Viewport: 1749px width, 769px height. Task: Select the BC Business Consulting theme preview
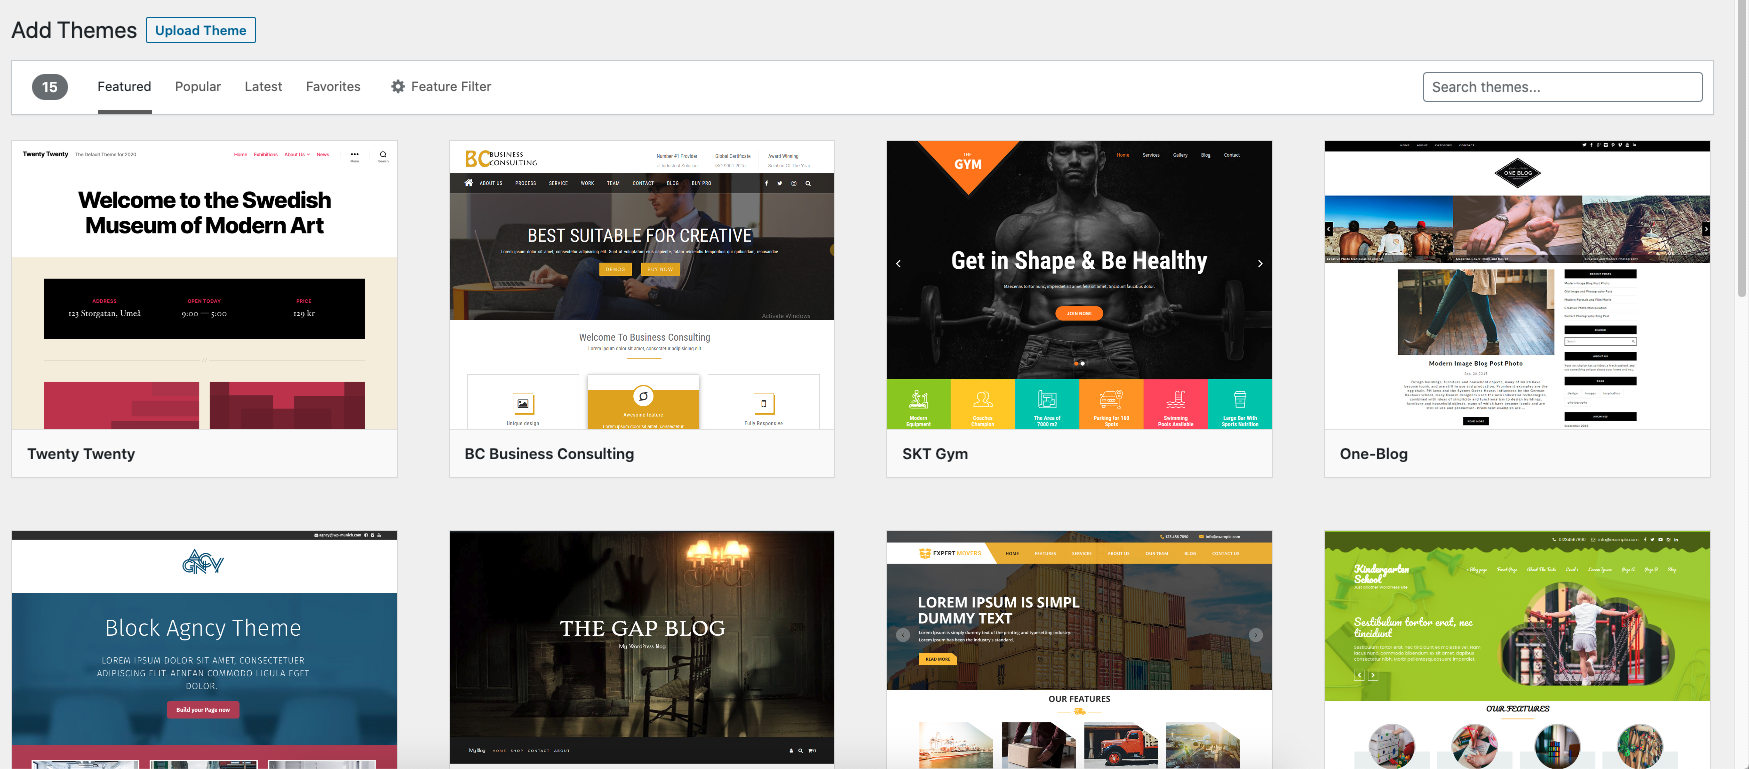(x=642, y=285)
